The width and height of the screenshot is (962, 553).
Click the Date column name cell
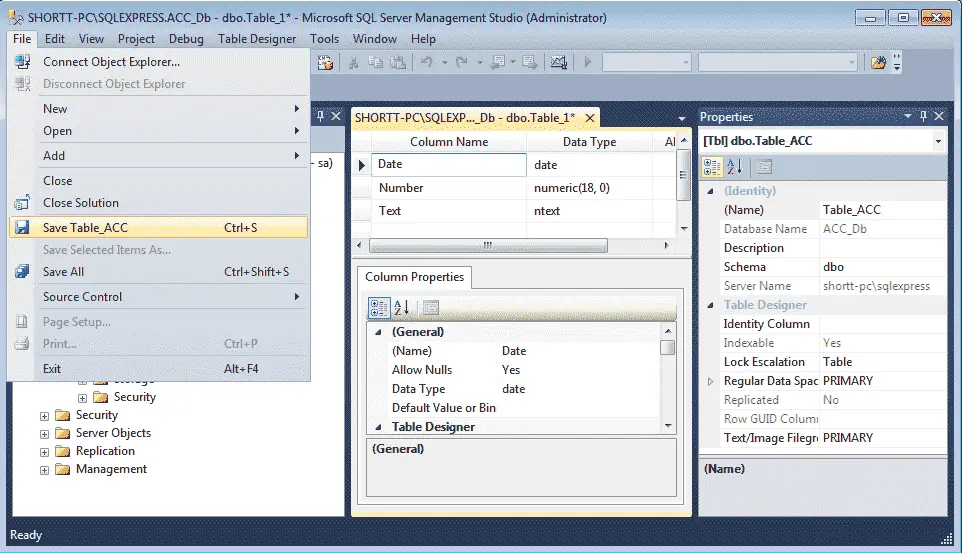click(x=448, y=164)
